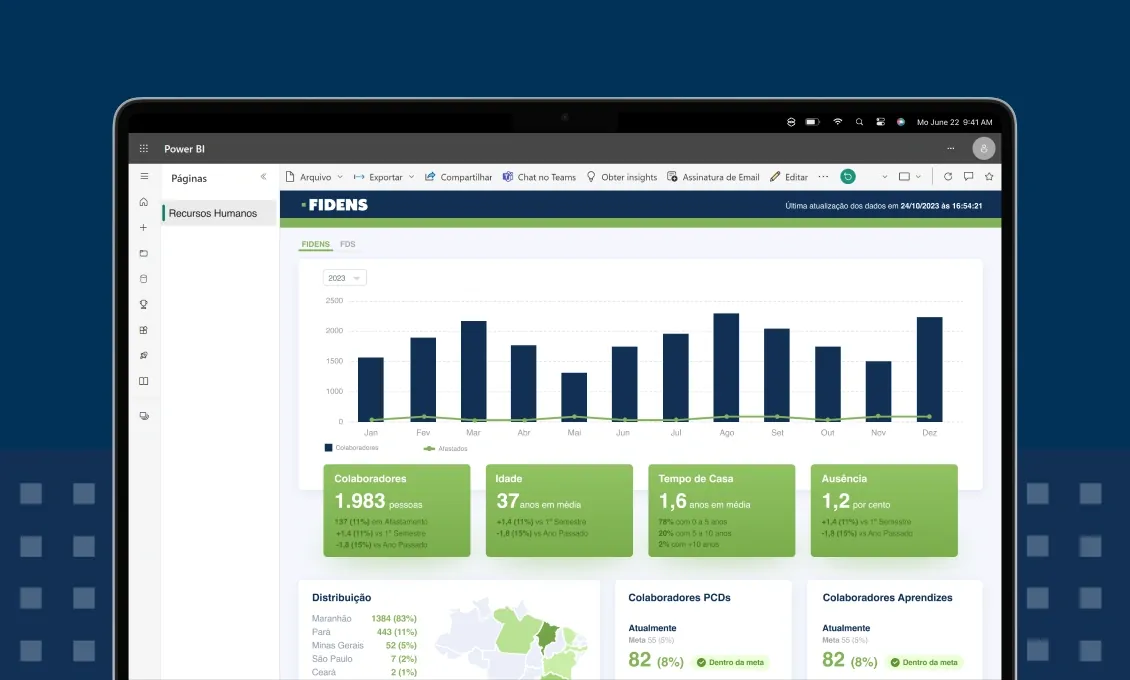Open the Power BI app launcher grid

coord(143,148)
